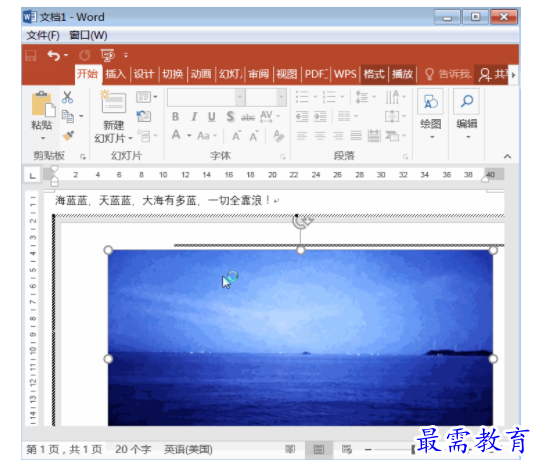Toggle Bold formatting

[175, 117]
